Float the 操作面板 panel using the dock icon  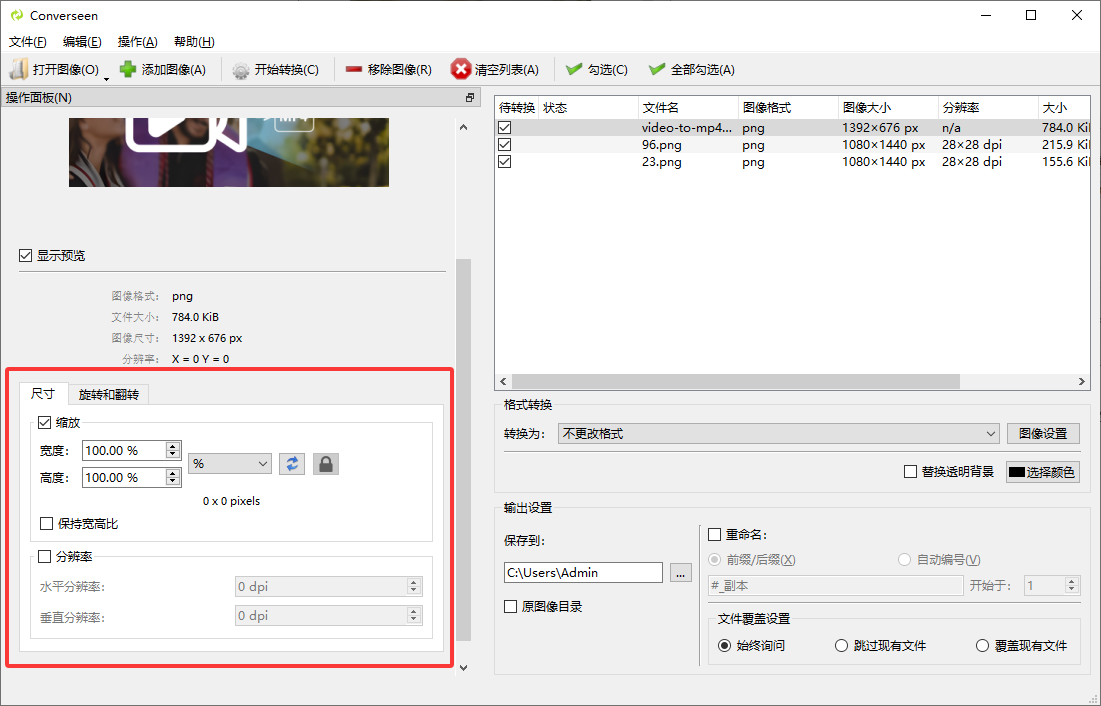click(470, 98)
